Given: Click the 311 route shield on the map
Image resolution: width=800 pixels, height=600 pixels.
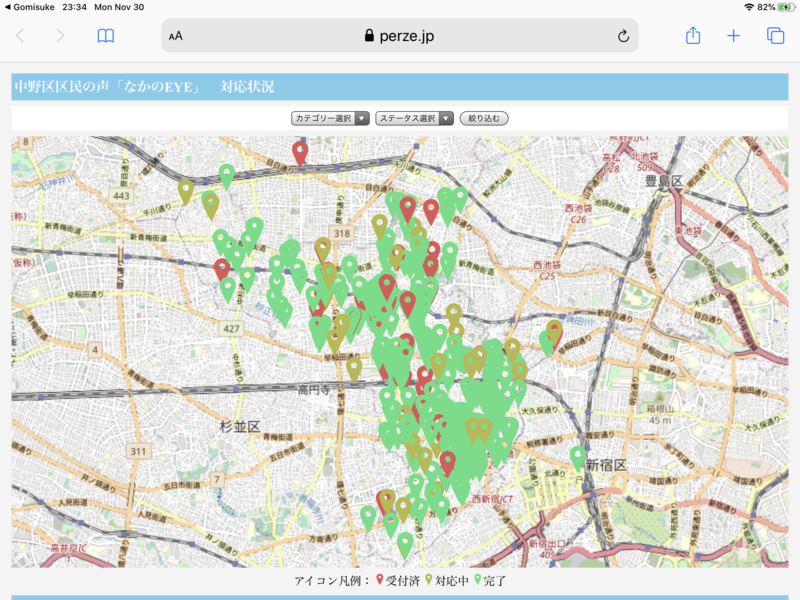Looking at the screenshot, I should tap(138, 451).
